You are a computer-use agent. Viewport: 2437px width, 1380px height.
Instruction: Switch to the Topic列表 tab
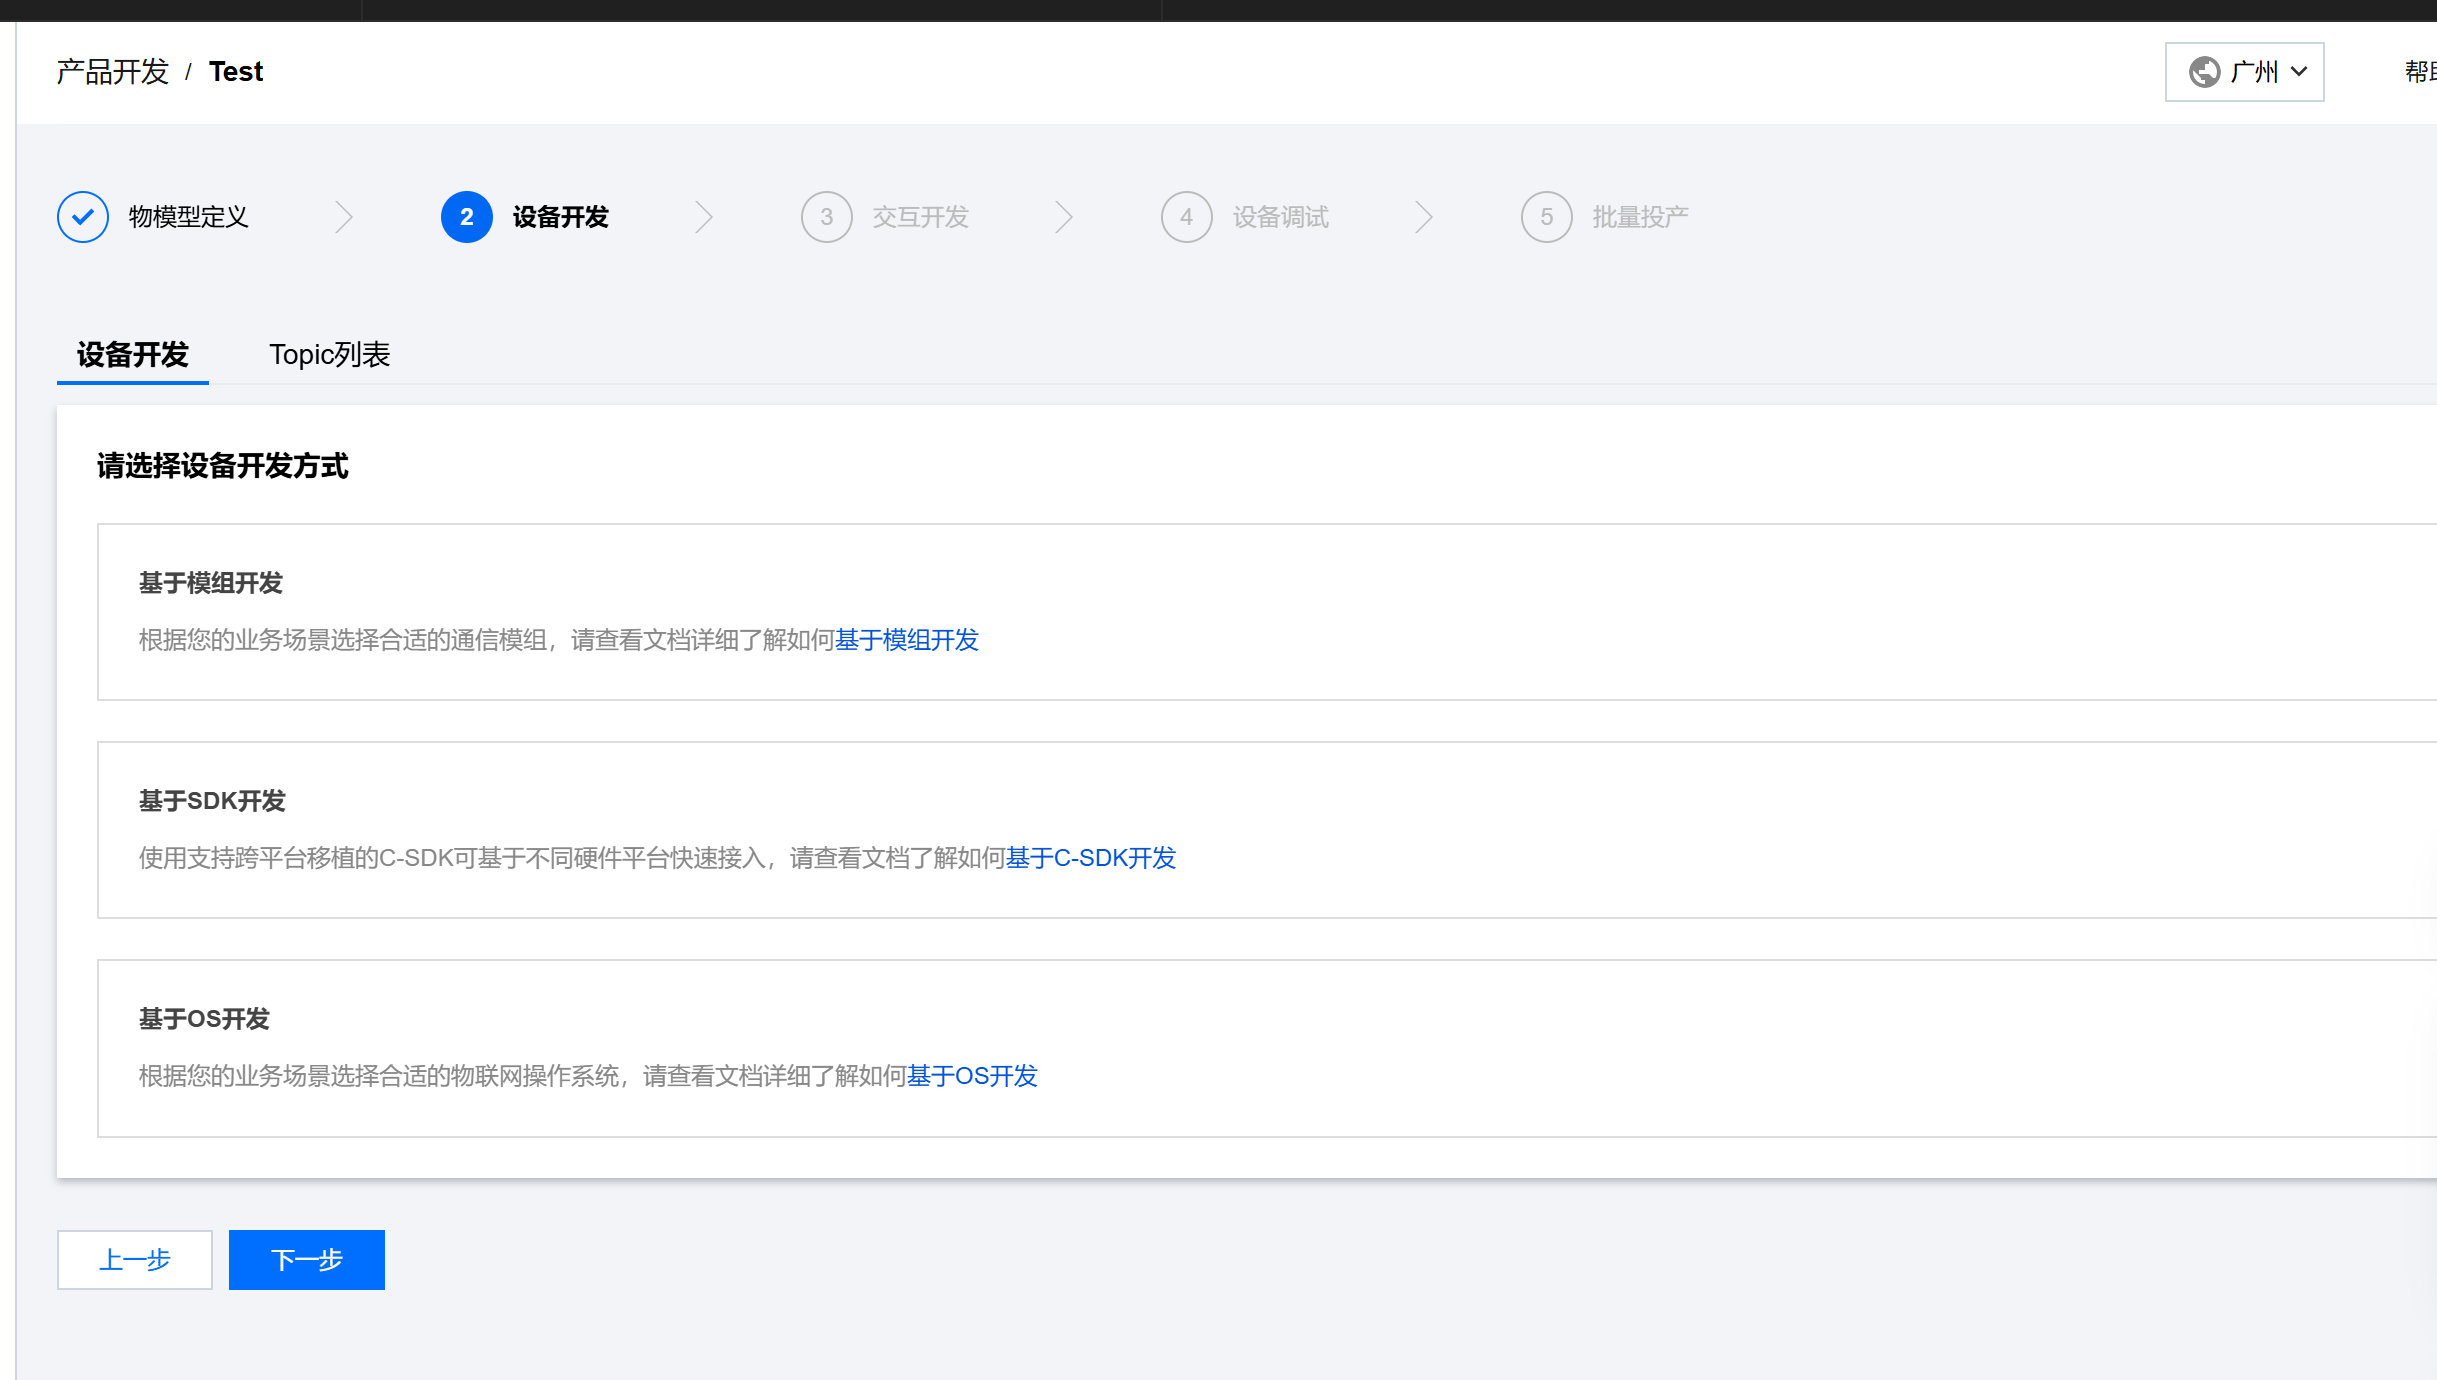[329, 355]
